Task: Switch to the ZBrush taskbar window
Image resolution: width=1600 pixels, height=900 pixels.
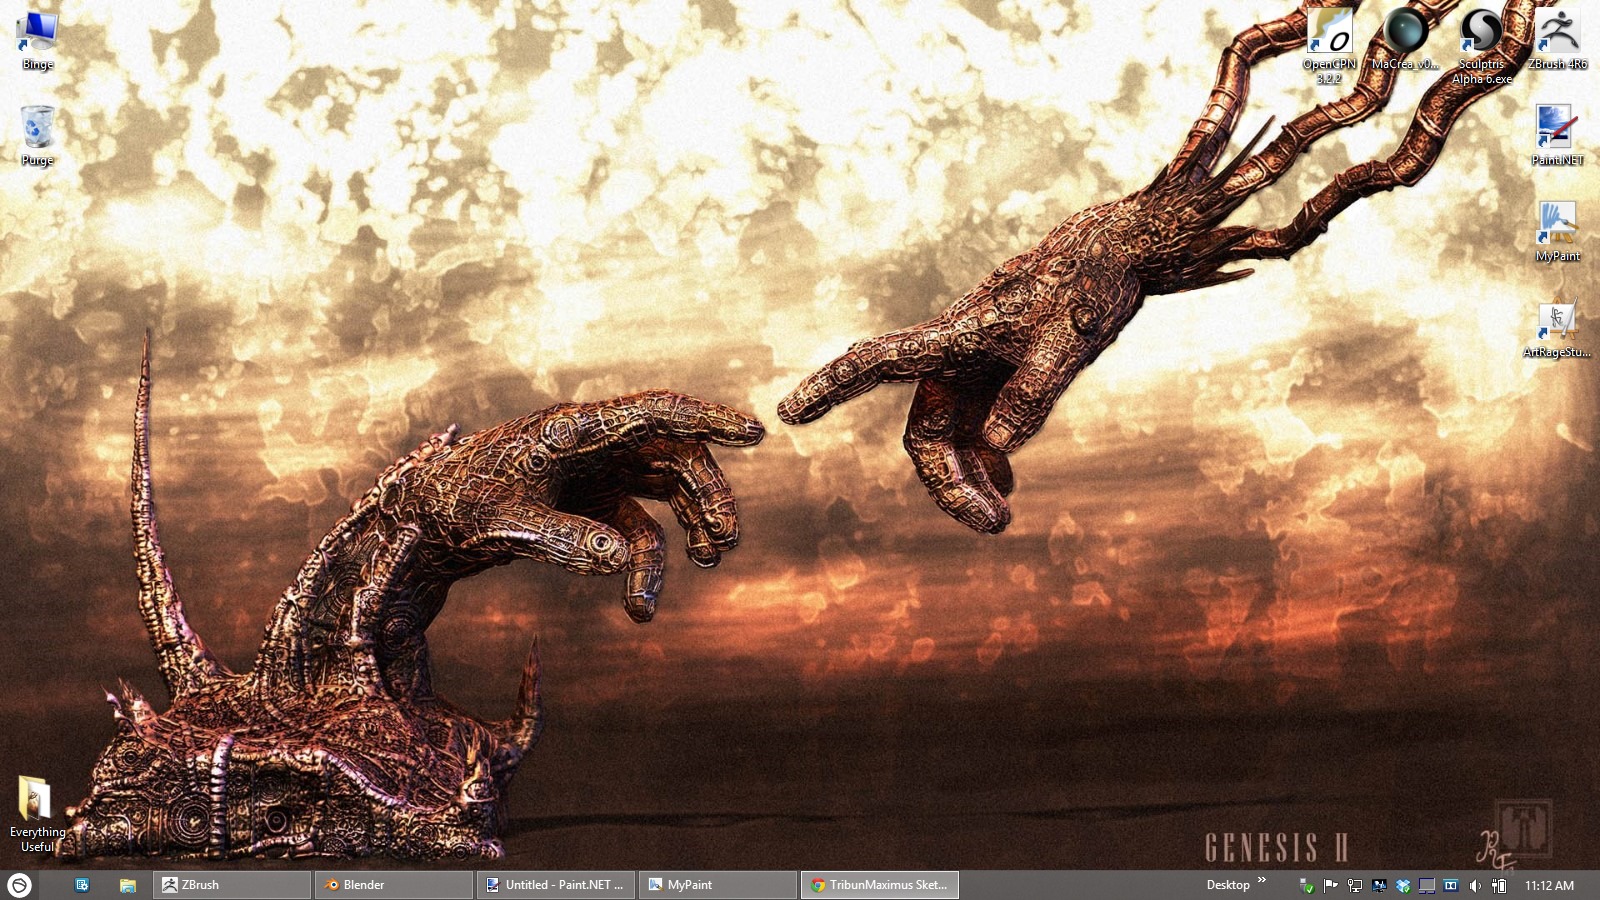Action: coord(232,885)
